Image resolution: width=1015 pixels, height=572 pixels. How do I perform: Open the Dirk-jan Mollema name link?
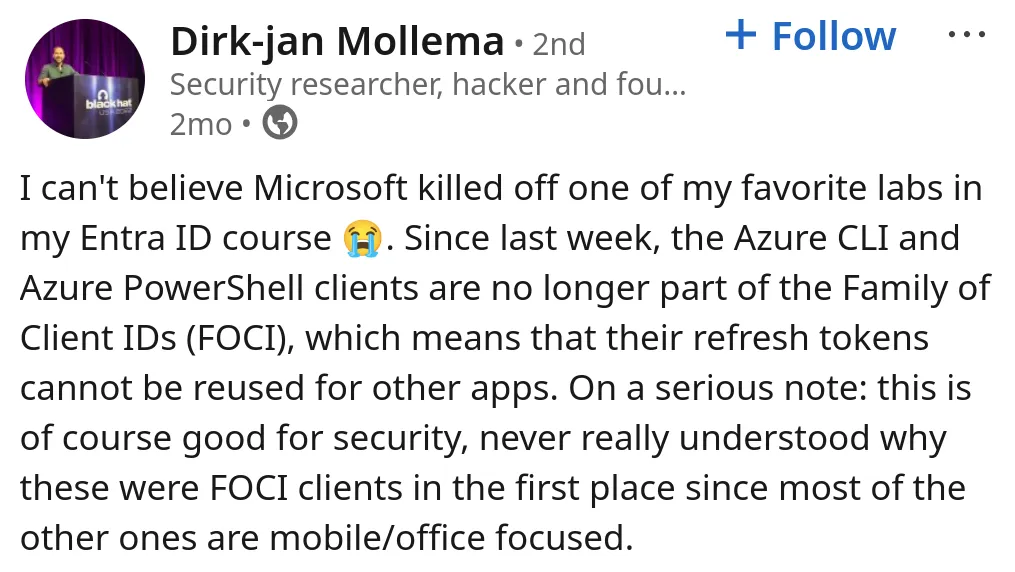(x=337, y=42)
